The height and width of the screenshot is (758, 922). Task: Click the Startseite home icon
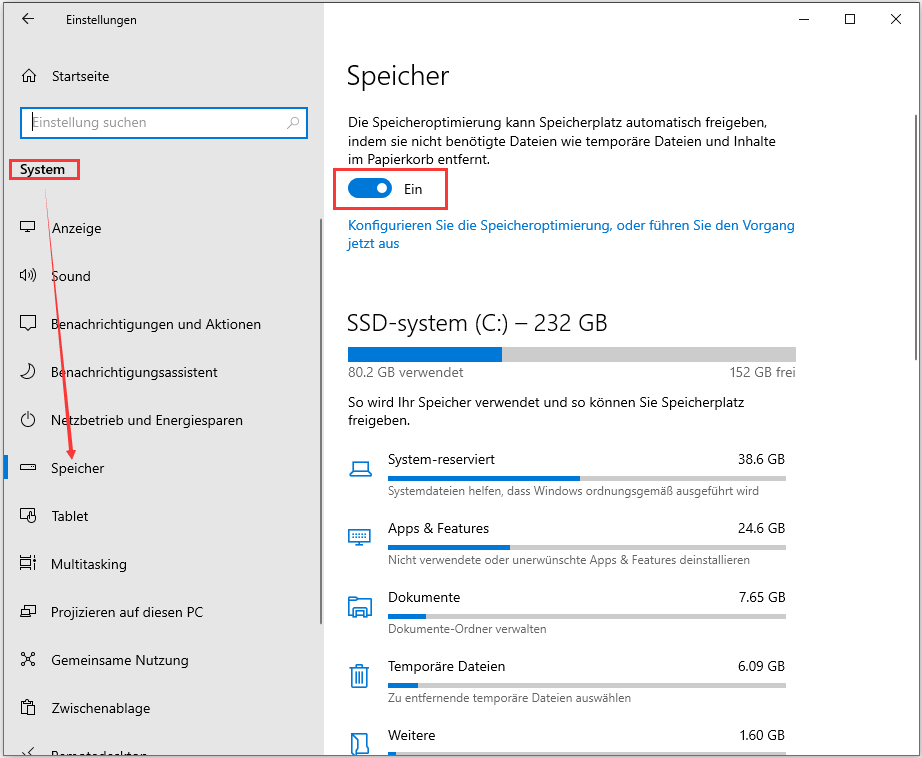[29, 76]
